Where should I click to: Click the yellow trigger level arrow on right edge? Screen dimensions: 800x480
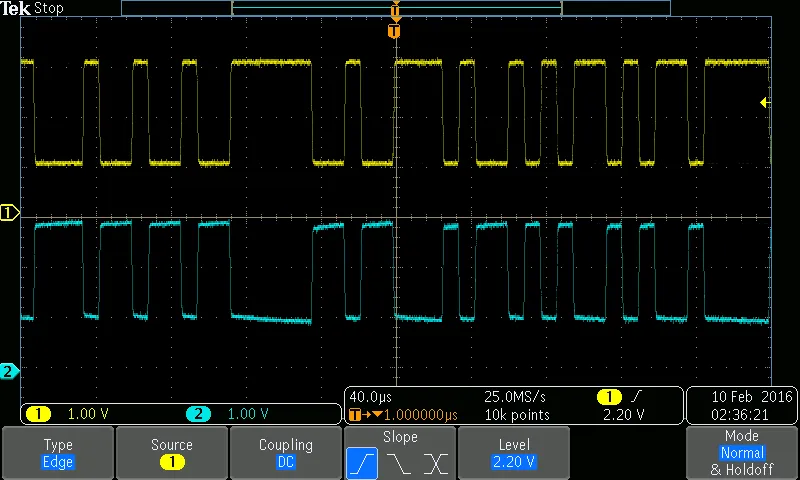pyautogui.click(x=765, y=102)
